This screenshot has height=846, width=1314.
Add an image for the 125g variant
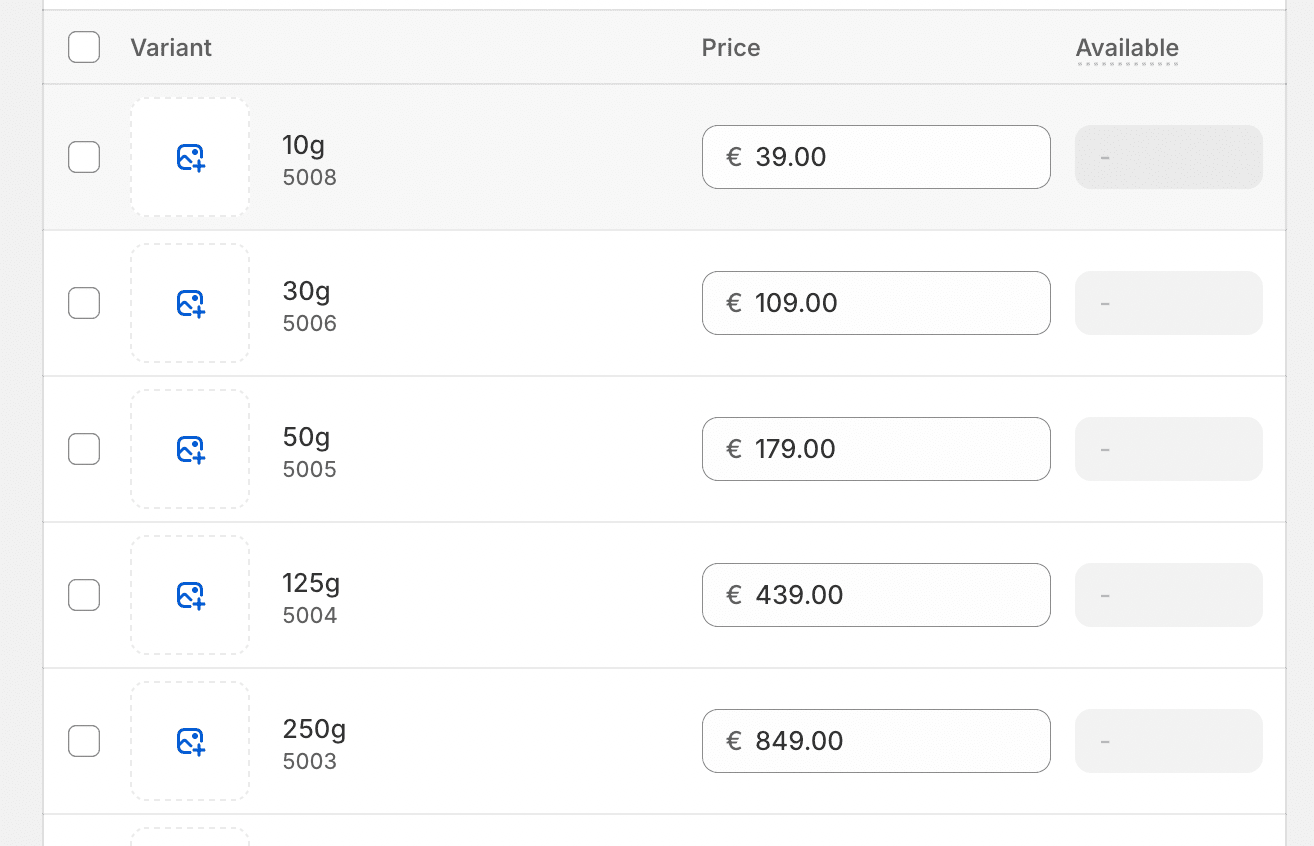coord(190,595)
